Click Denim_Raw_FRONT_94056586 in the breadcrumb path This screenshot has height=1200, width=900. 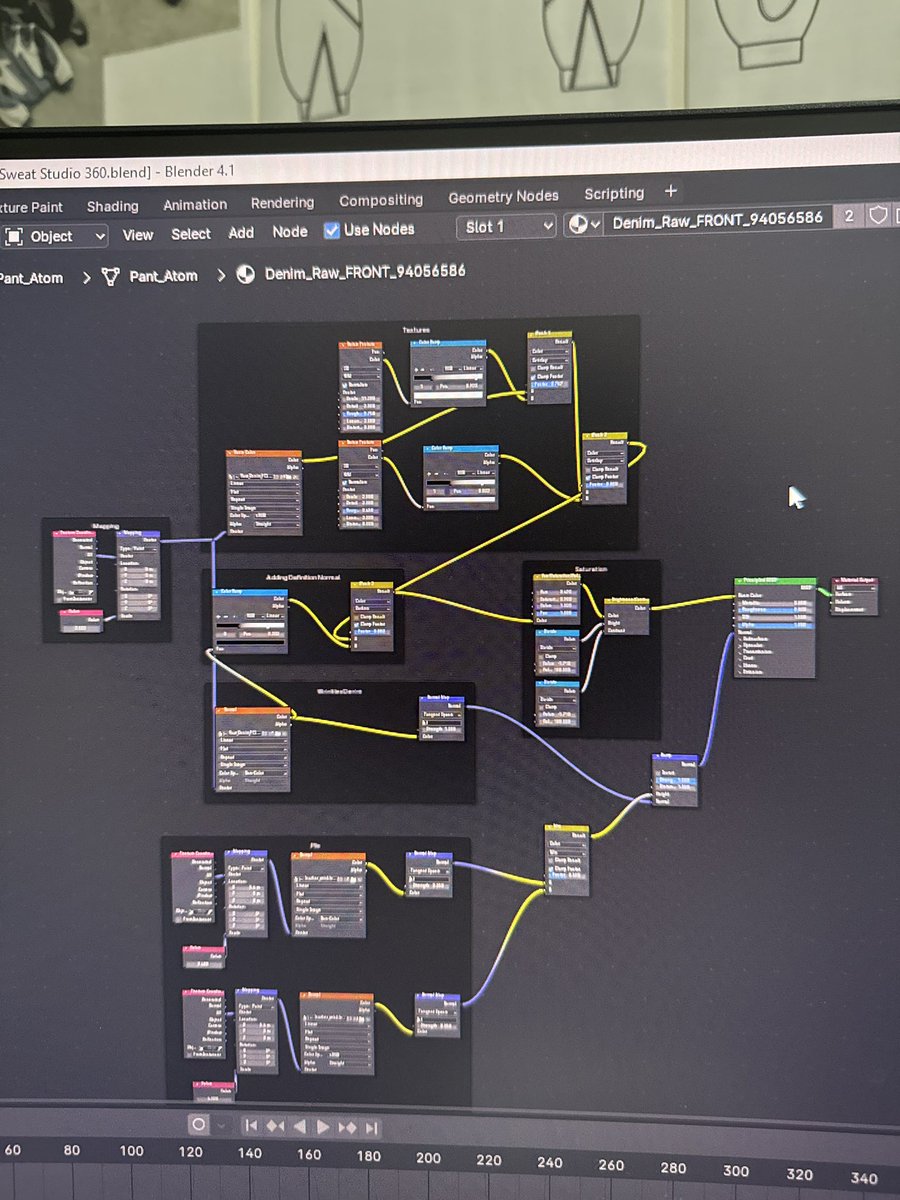coord(365,272)
